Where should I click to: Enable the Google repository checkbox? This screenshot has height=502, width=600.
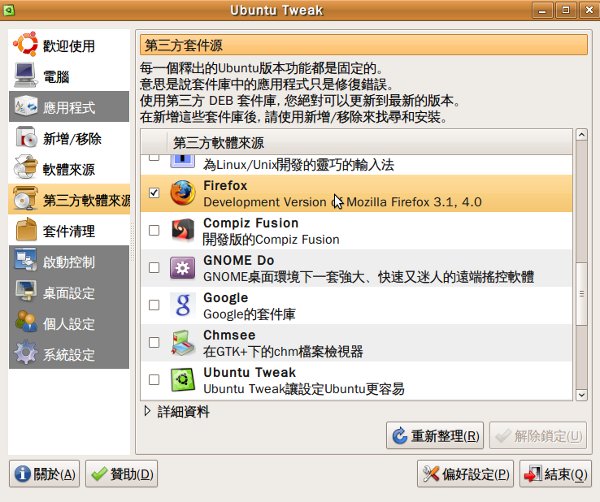[x=154, y=305]
